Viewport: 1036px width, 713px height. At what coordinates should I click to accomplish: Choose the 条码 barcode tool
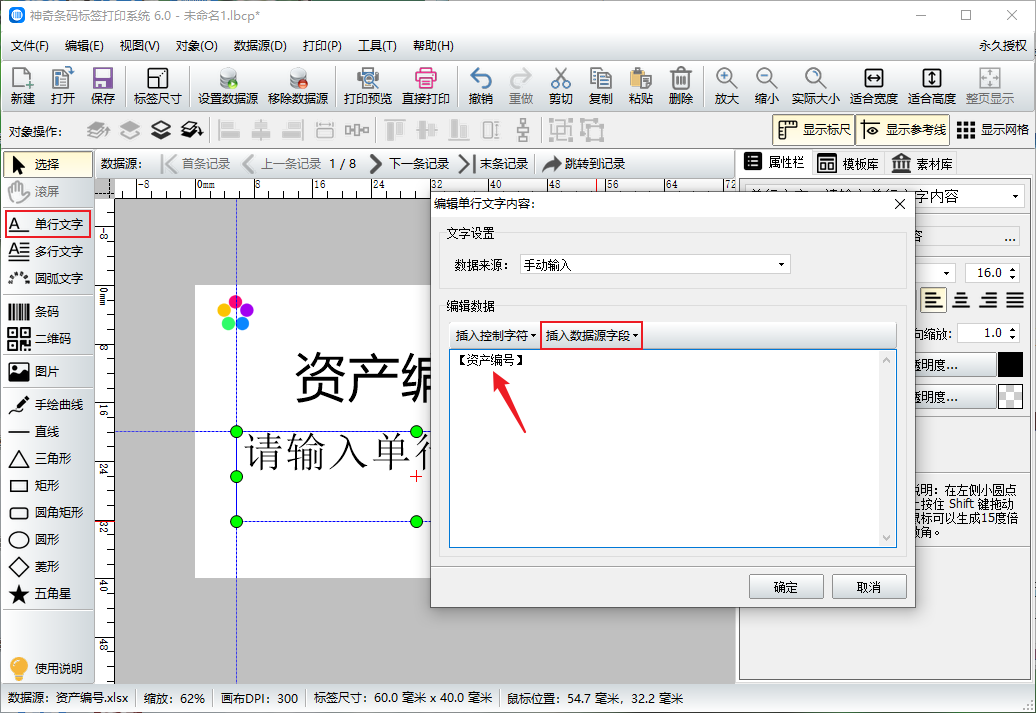48,311
